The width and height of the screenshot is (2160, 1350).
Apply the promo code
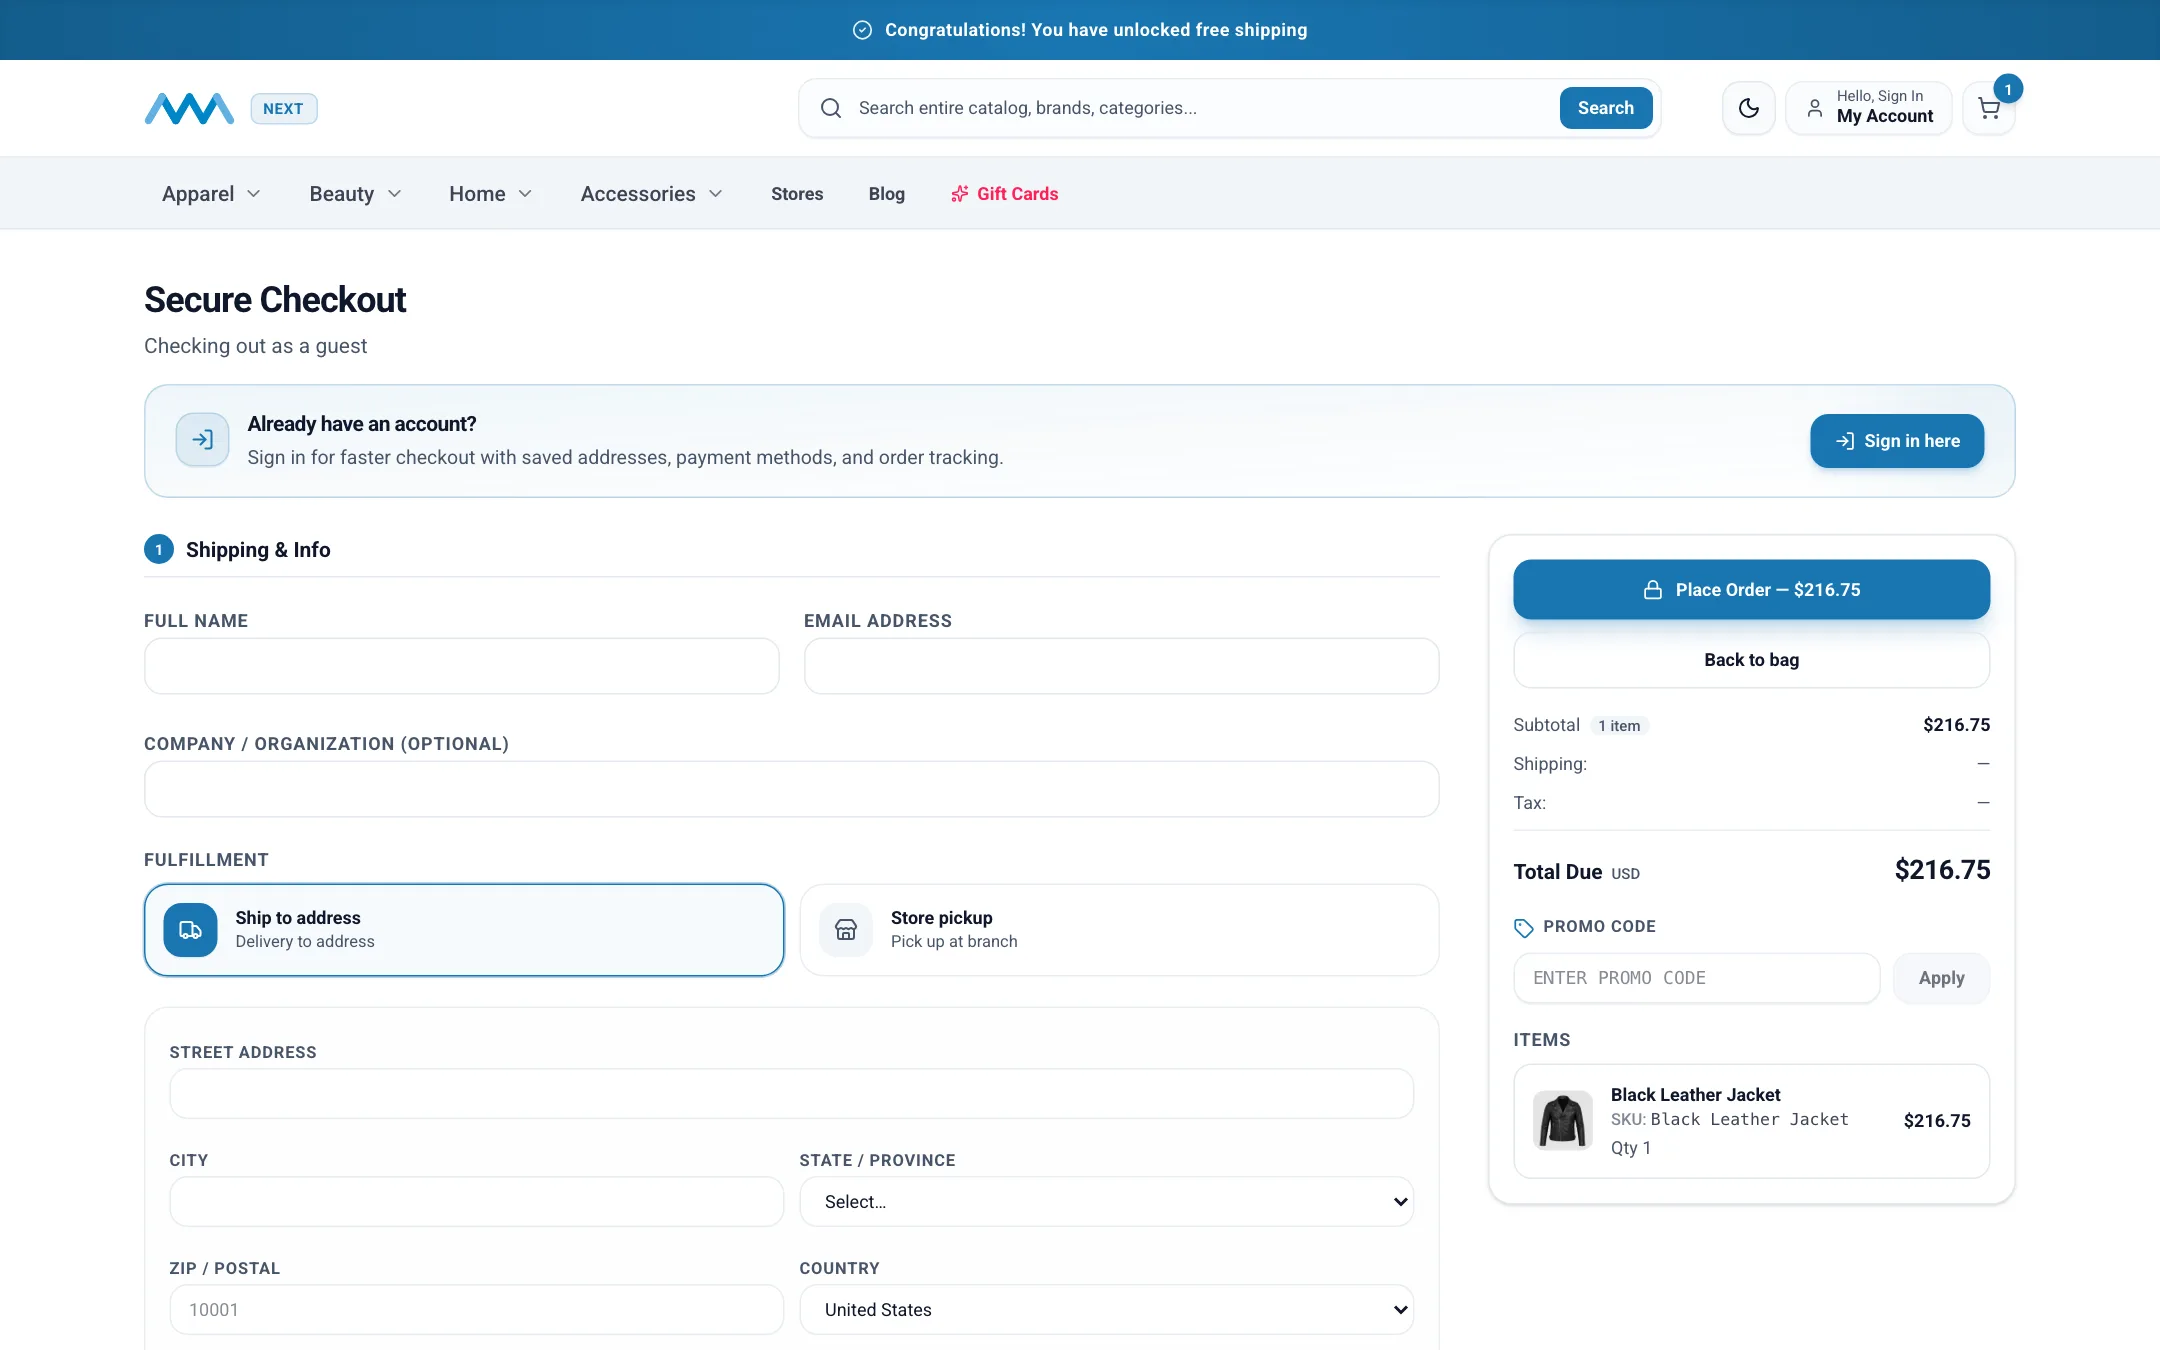click(1941, 978)
